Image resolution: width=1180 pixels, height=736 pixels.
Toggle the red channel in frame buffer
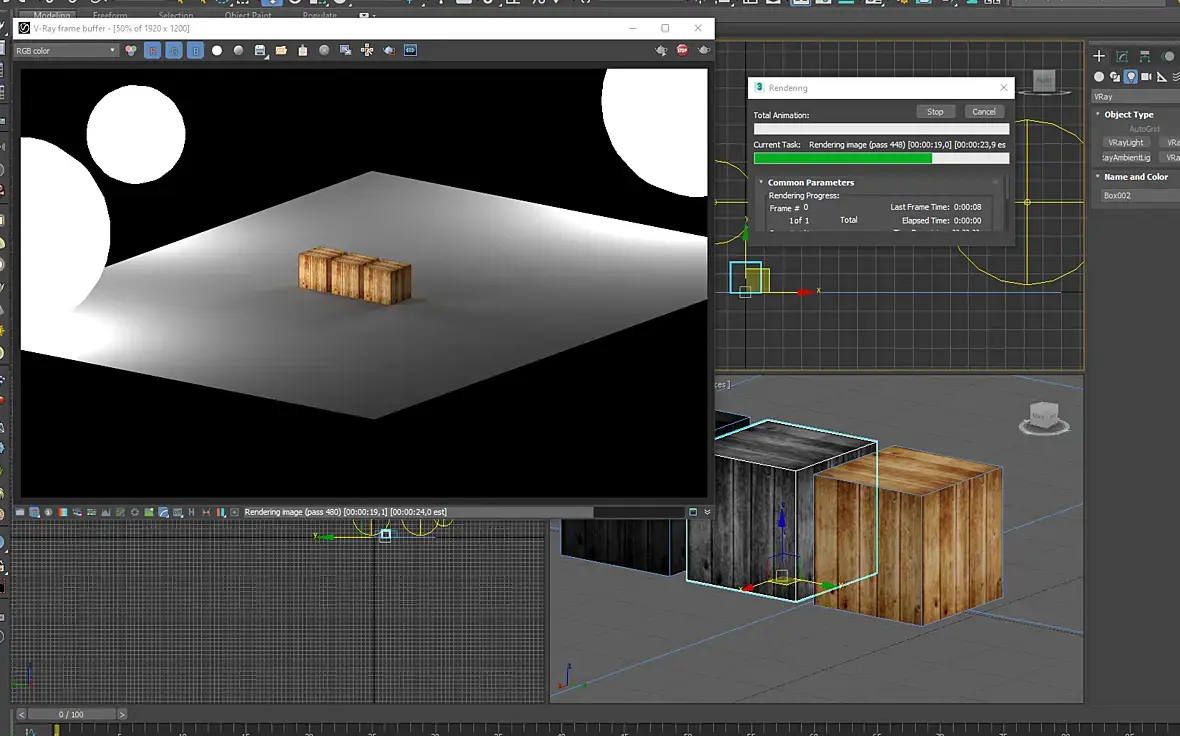coord(153,50)
